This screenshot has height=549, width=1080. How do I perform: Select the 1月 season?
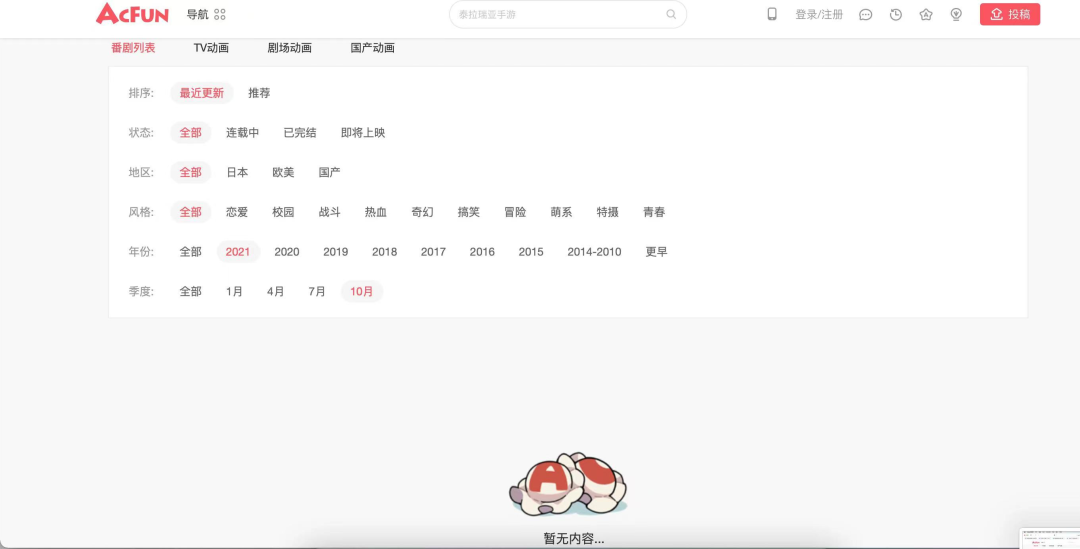(x=234, y=291)
